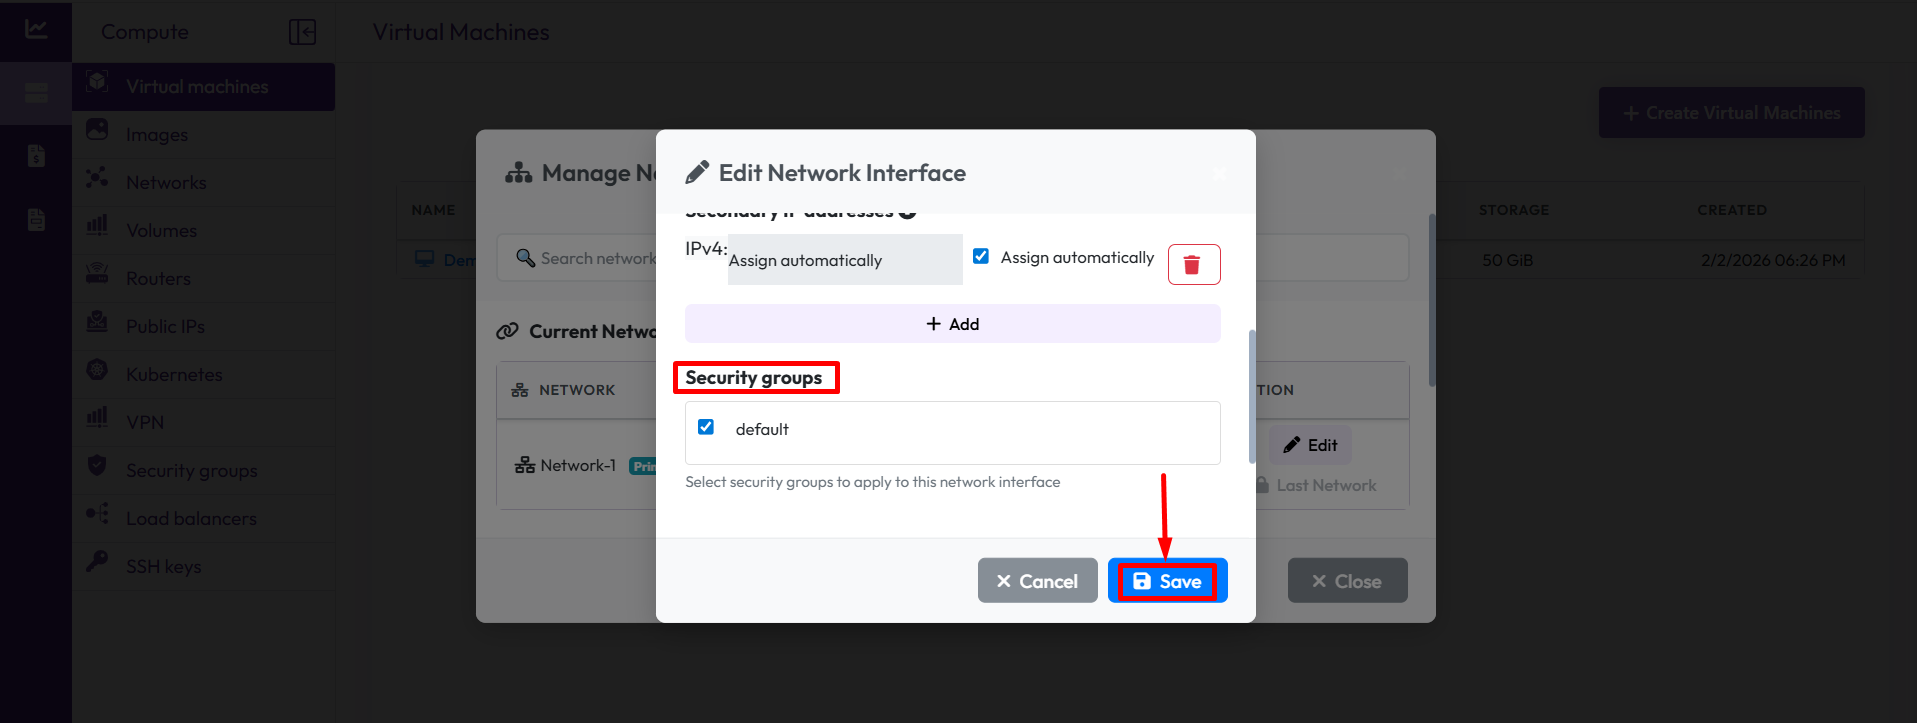Click the file page icon in left rail
The image size is (1917, 723).
pyautogui.click(x=36, y=220)
